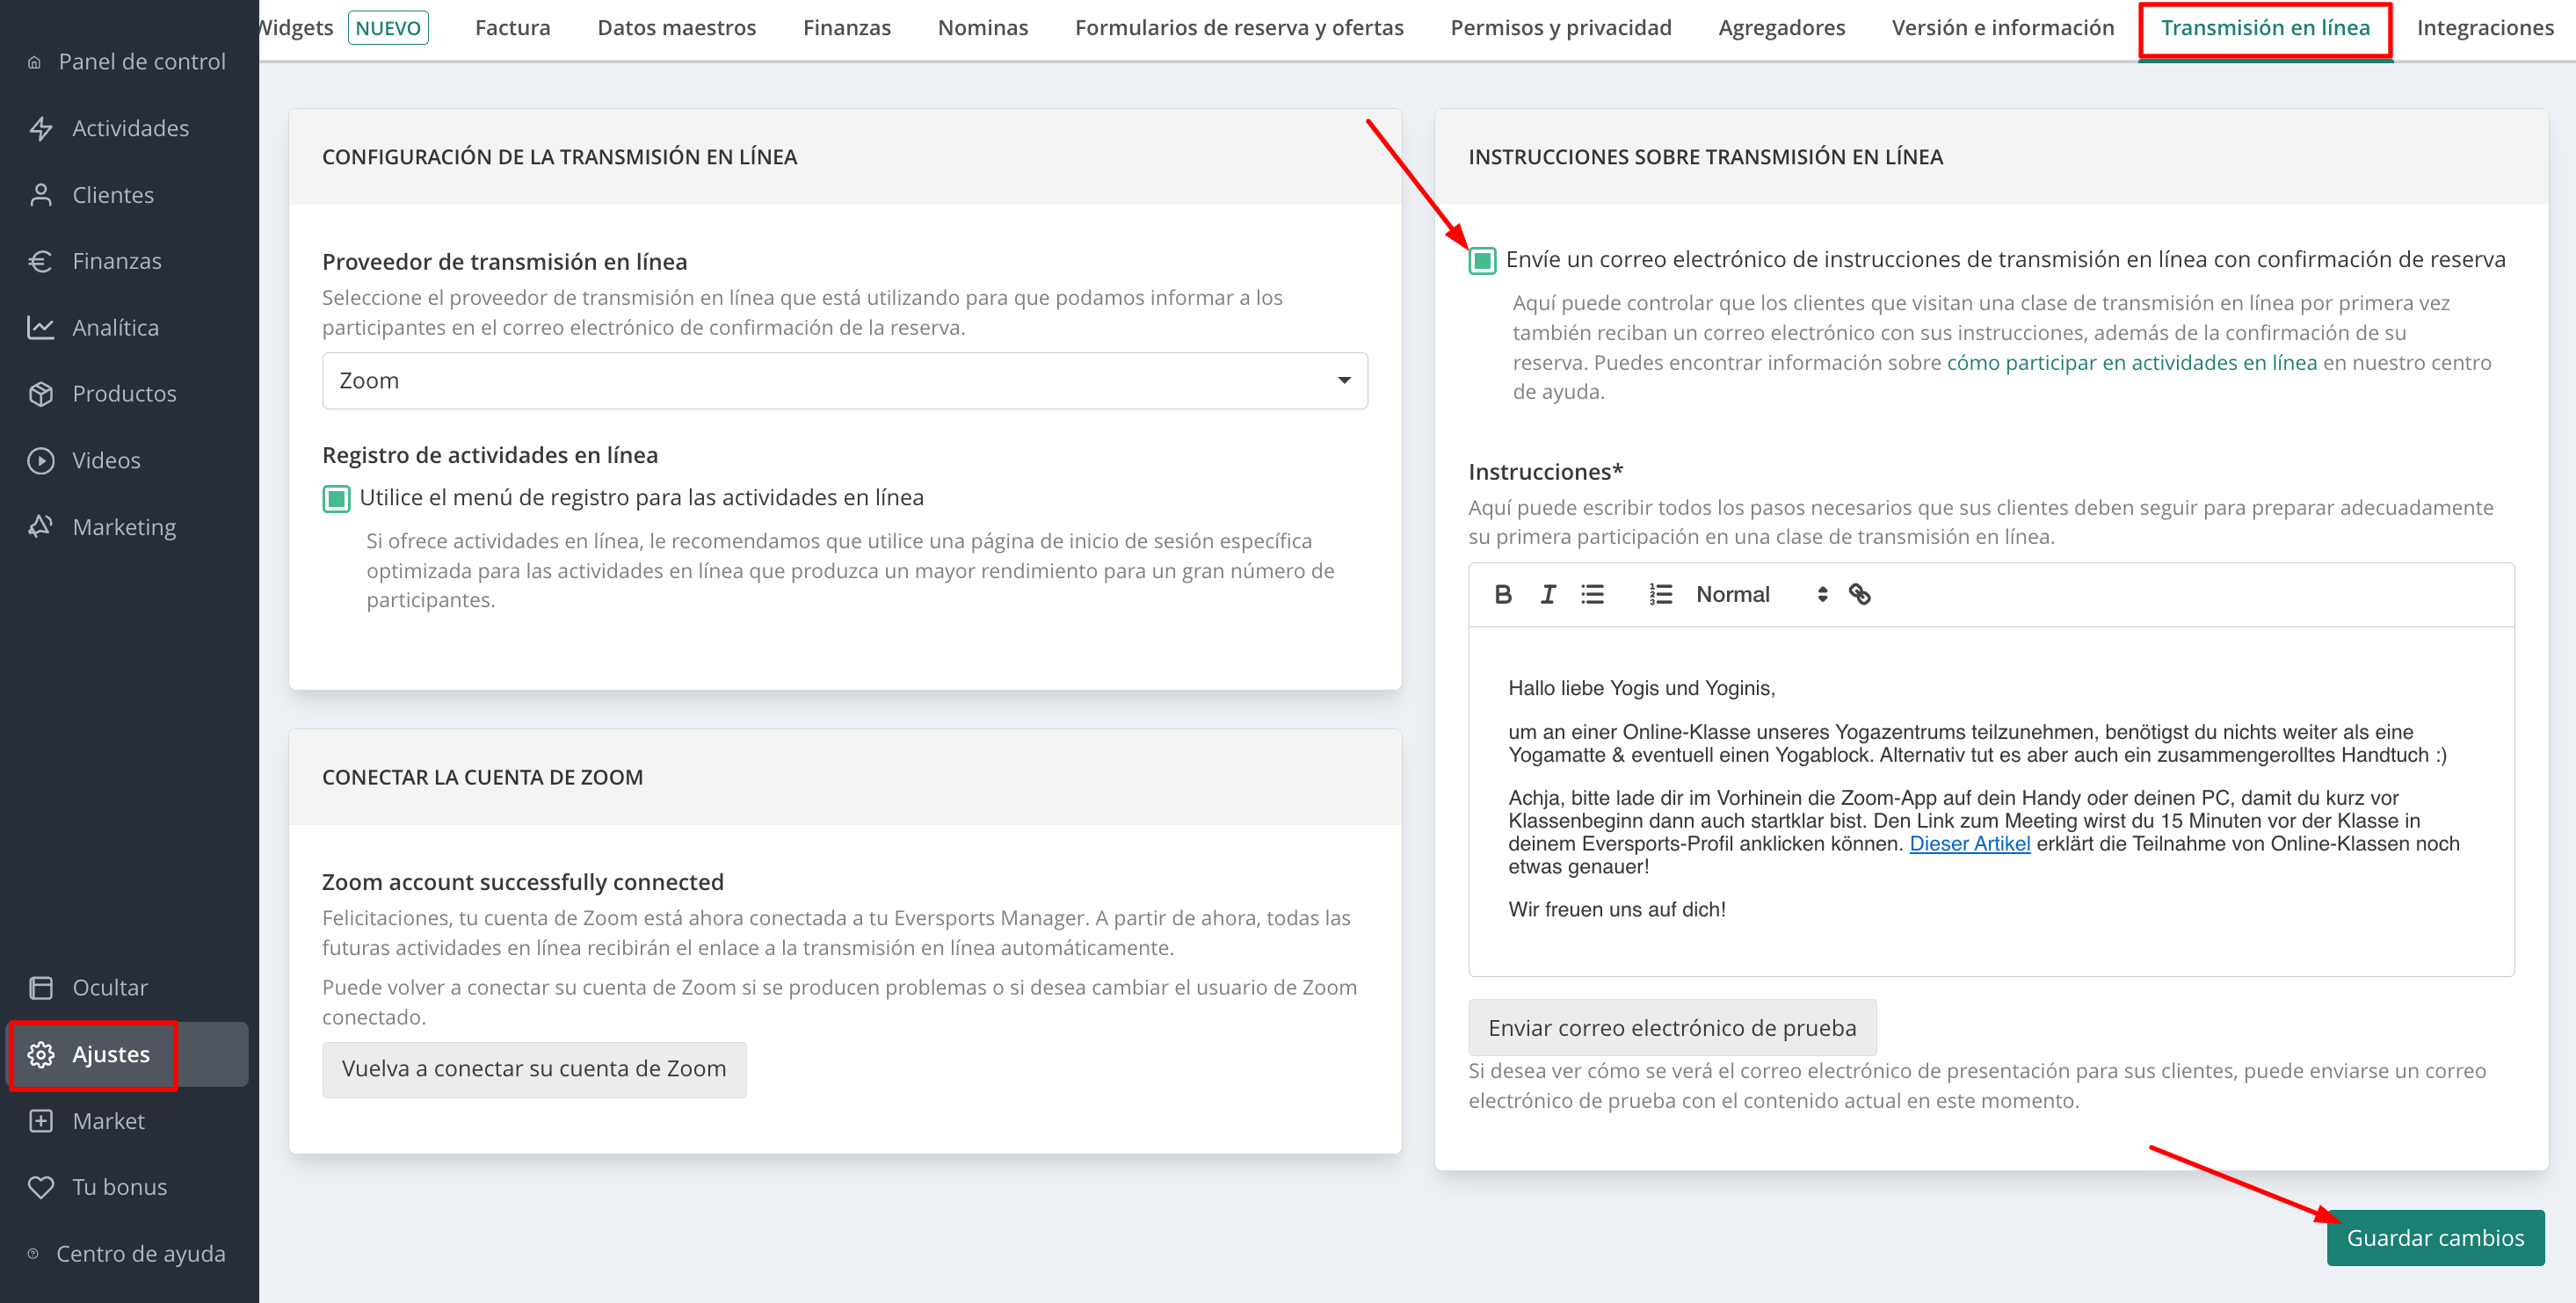The image size is (2576, 1303).
Task: Click inside the instructions text editor body
Action: 1991,801
